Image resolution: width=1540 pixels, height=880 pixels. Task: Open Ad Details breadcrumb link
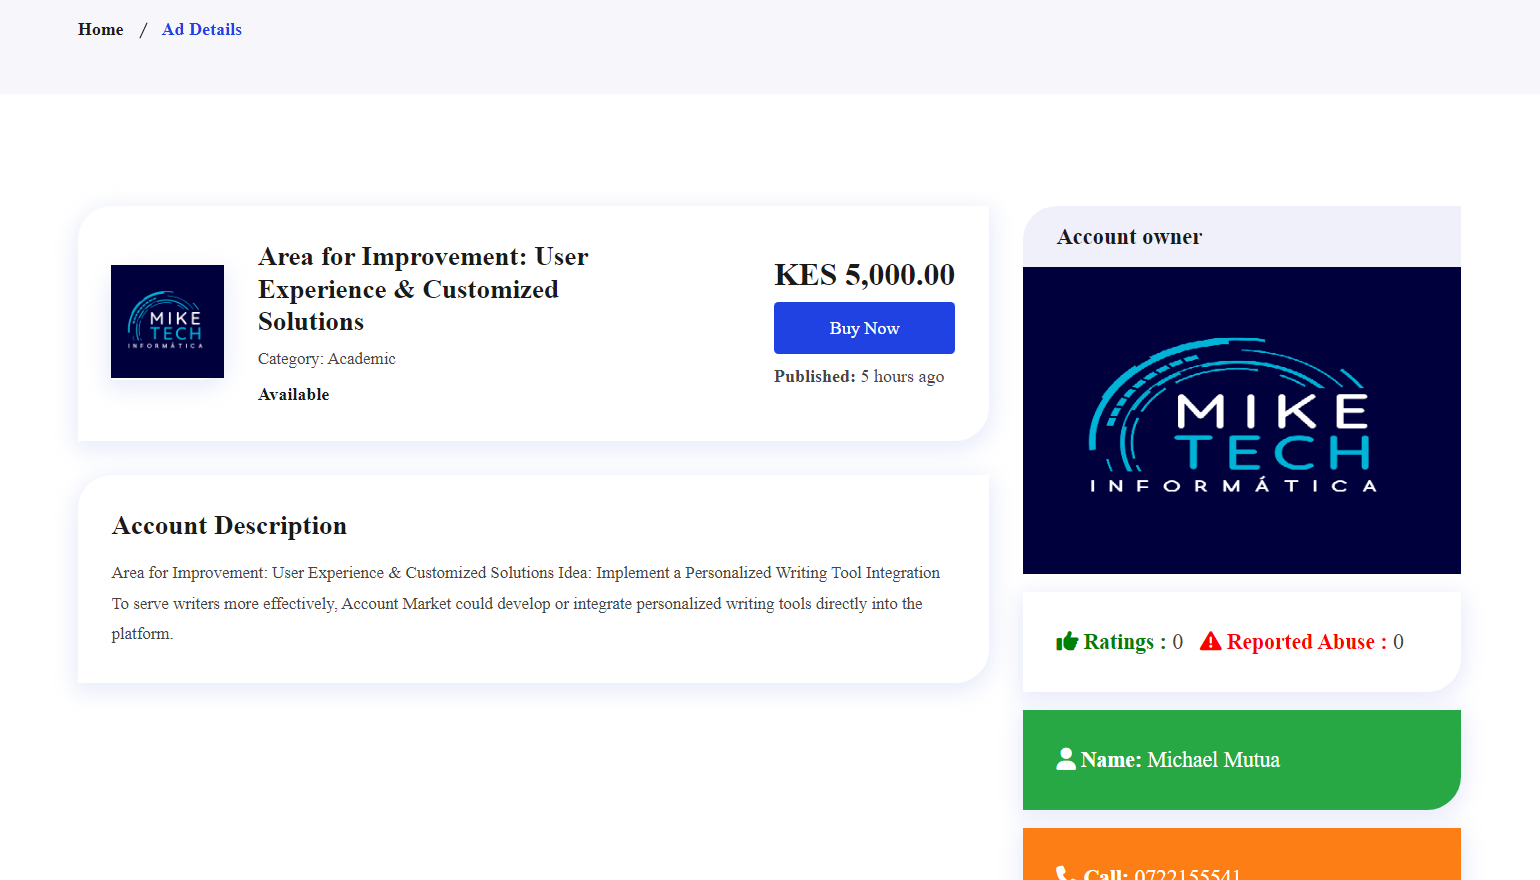[202, 30]
